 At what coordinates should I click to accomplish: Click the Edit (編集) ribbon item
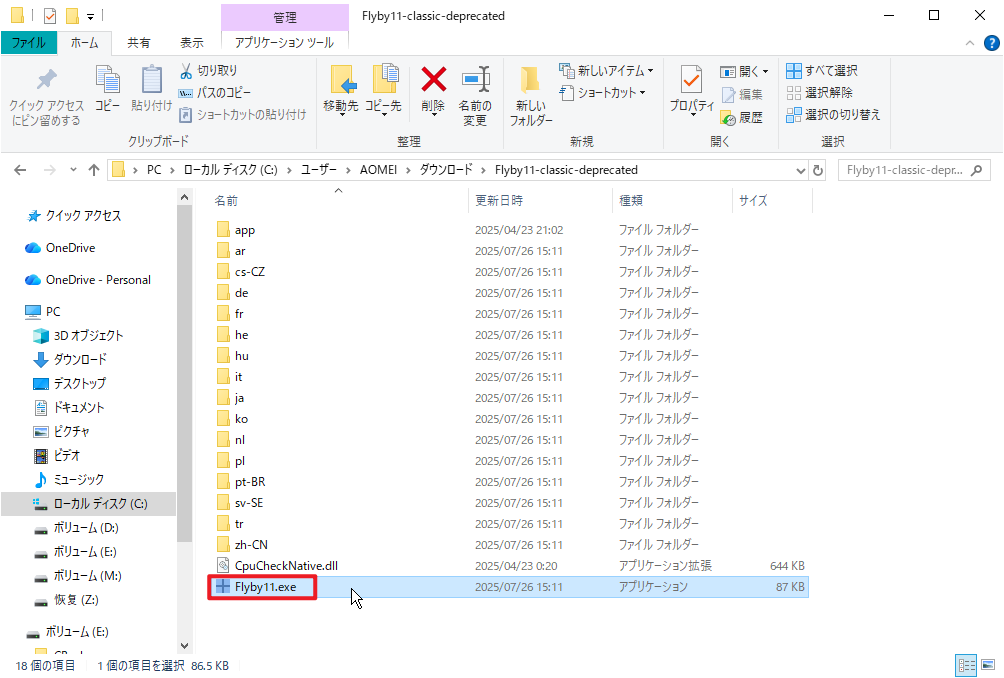(742, 95)
